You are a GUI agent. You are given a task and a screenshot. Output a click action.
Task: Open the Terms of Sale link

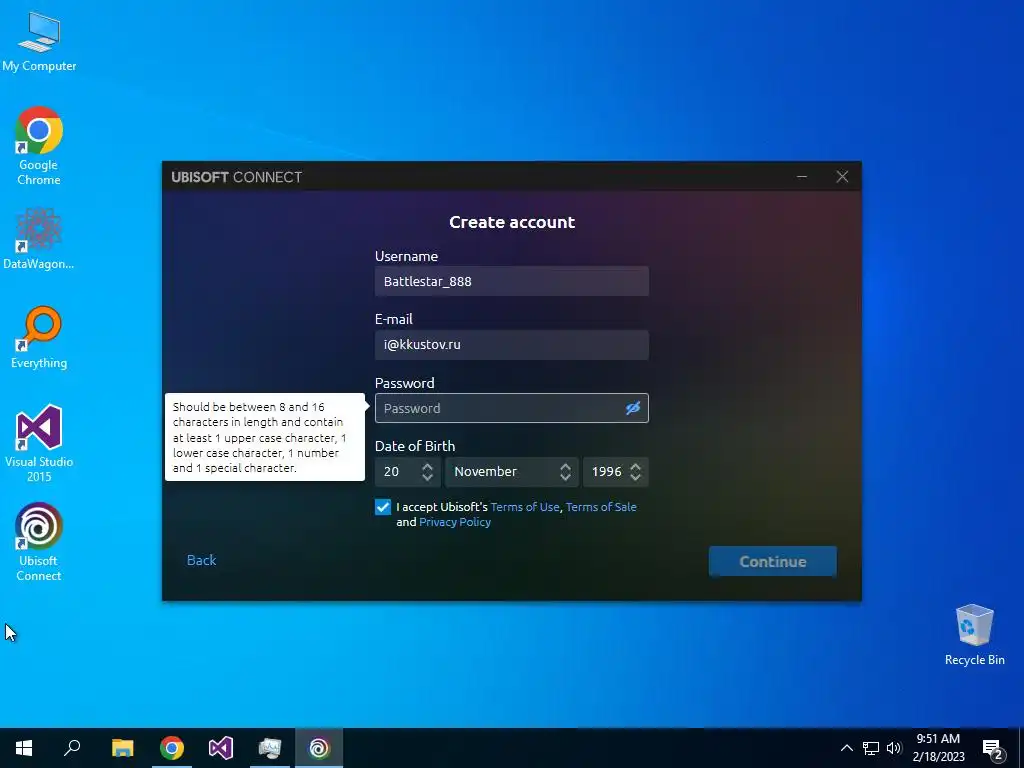(601, 507)
